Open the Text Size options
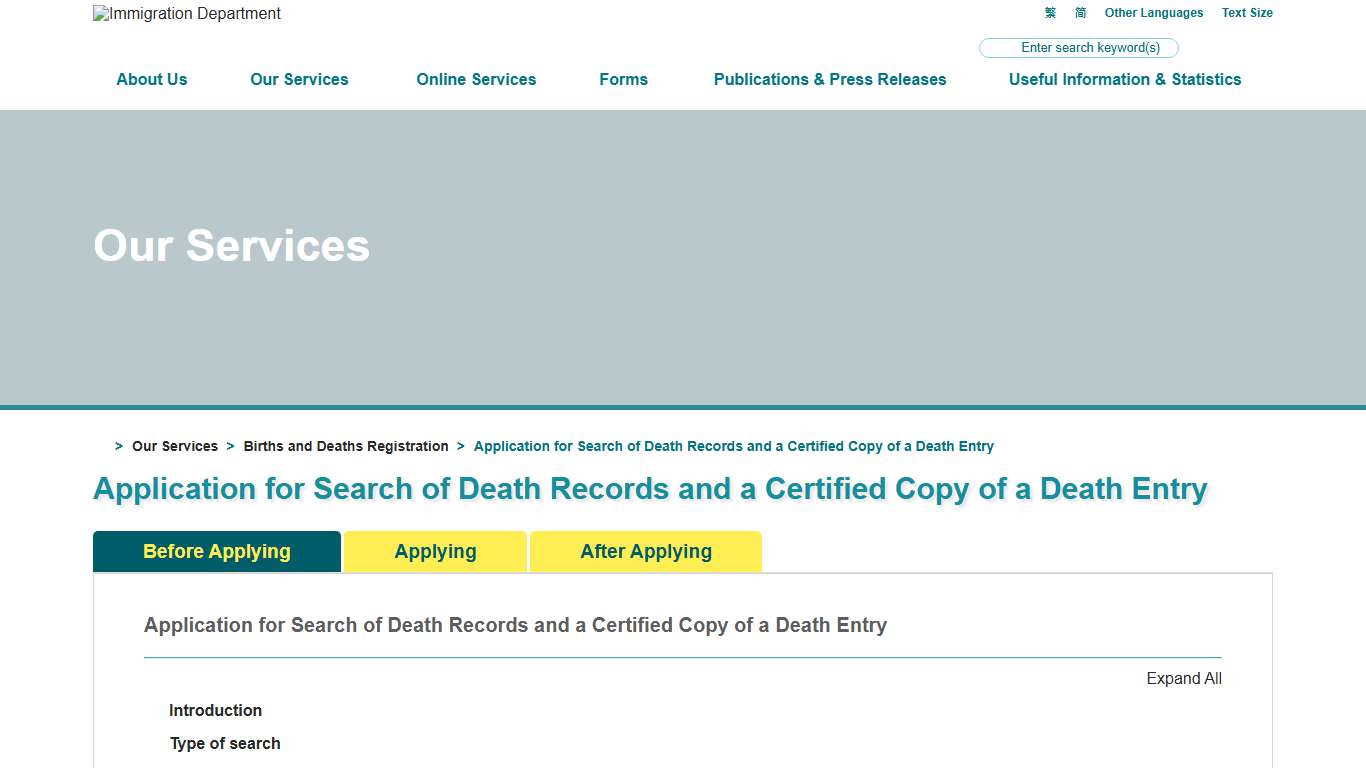The height and width of the screenshot is (768, 1366). pyautogui.click(x=1246, y=12)
